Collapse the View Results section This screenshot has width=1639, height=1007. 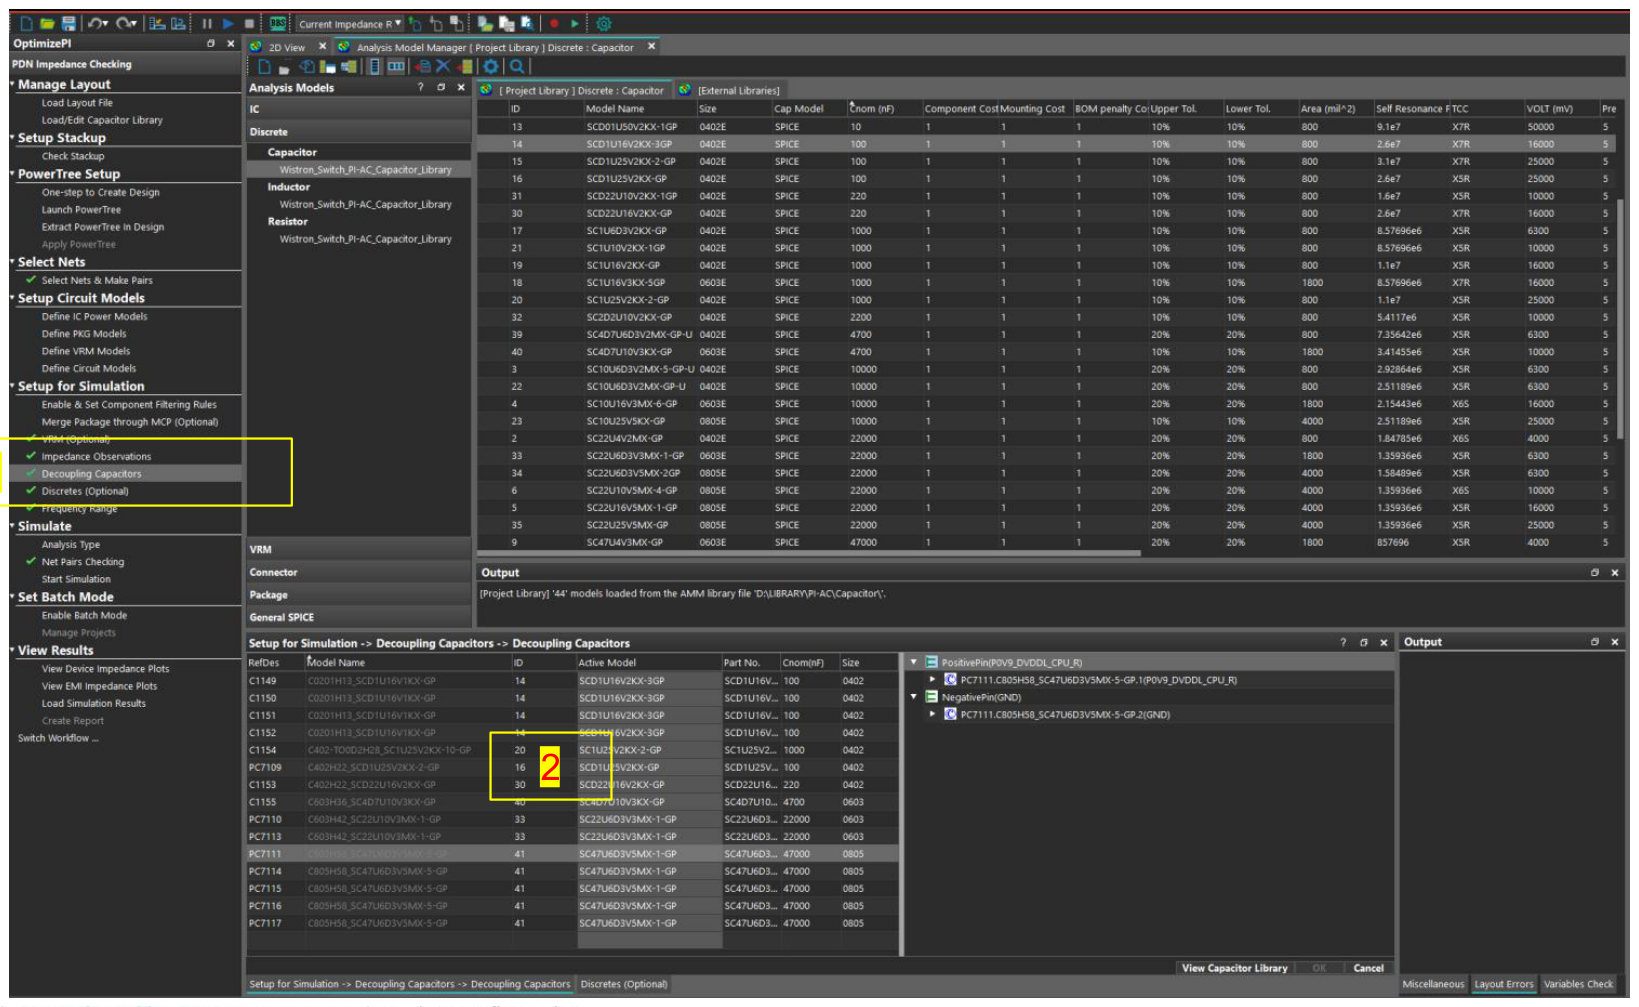click(13, 649)
